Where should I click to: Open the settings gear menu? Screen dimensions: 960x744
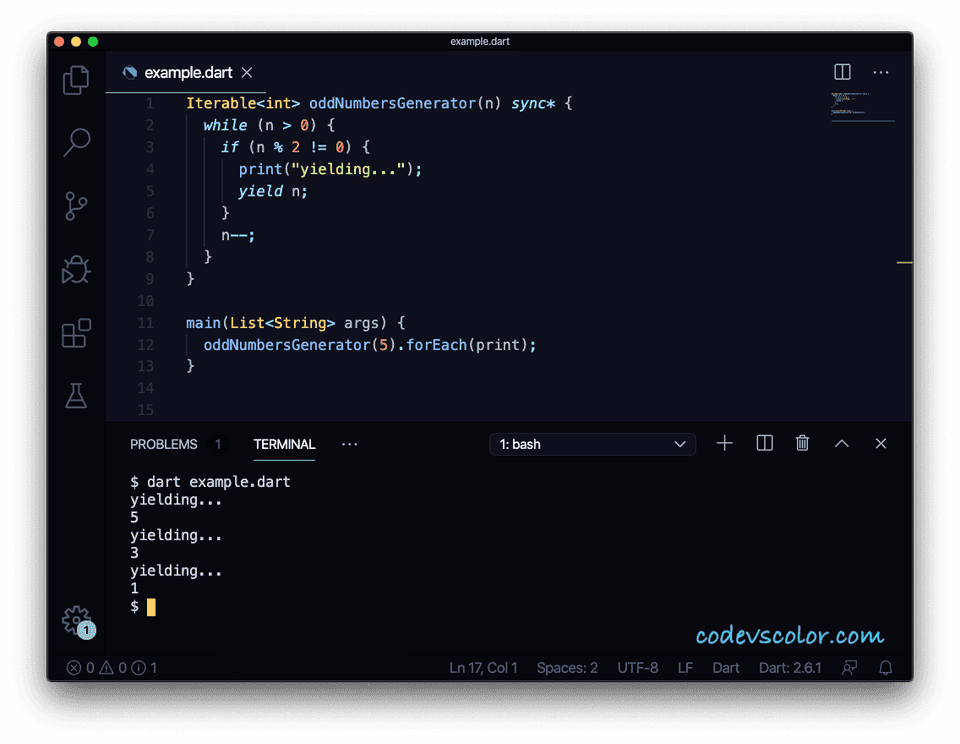pos(75,622)
